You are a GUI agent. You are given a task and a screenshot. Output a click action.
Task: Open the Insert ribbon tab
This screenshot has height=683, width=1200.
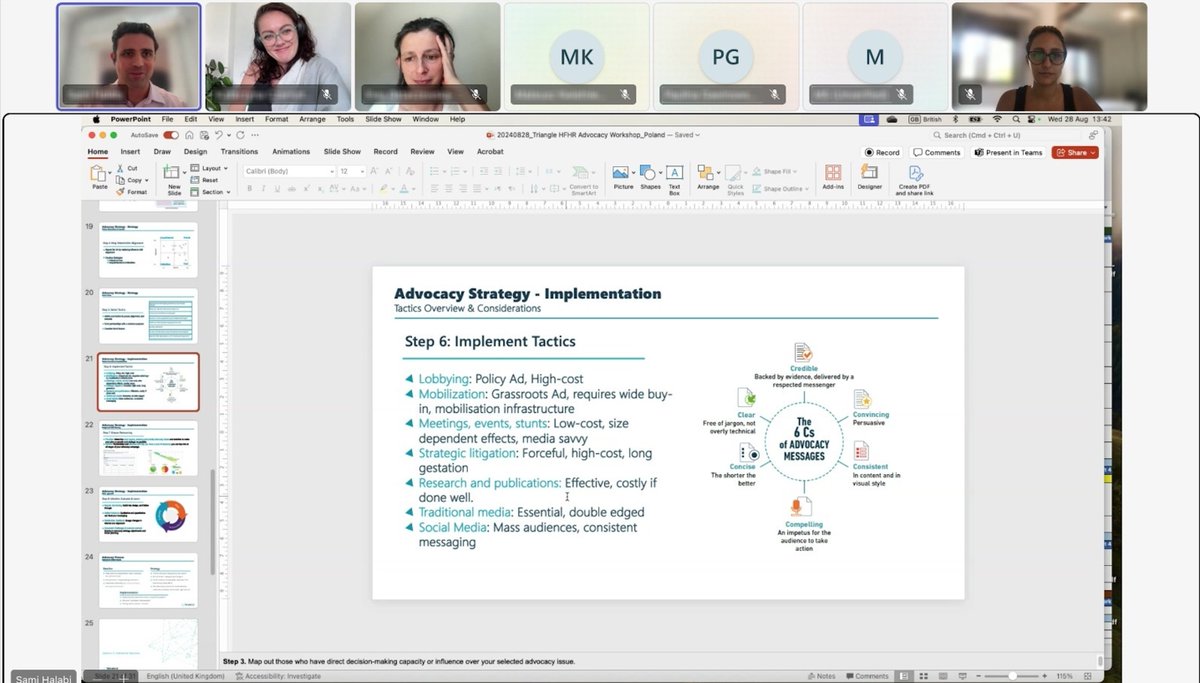pyautogui.click(x=130, y=151)
